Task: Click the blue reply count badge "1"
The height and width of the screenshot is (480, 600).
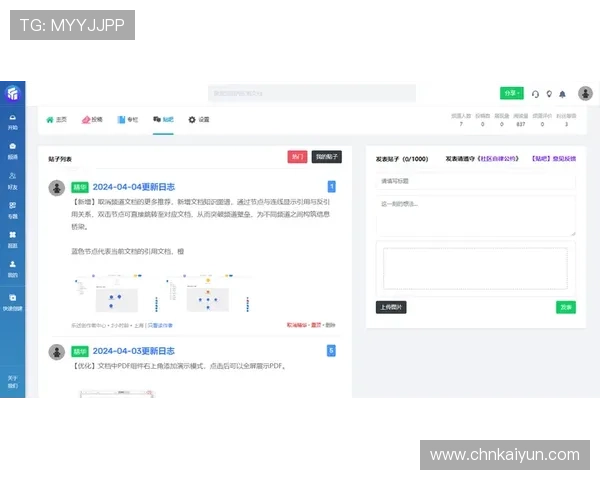Action: pyautogui.click(x=332, y=186)
